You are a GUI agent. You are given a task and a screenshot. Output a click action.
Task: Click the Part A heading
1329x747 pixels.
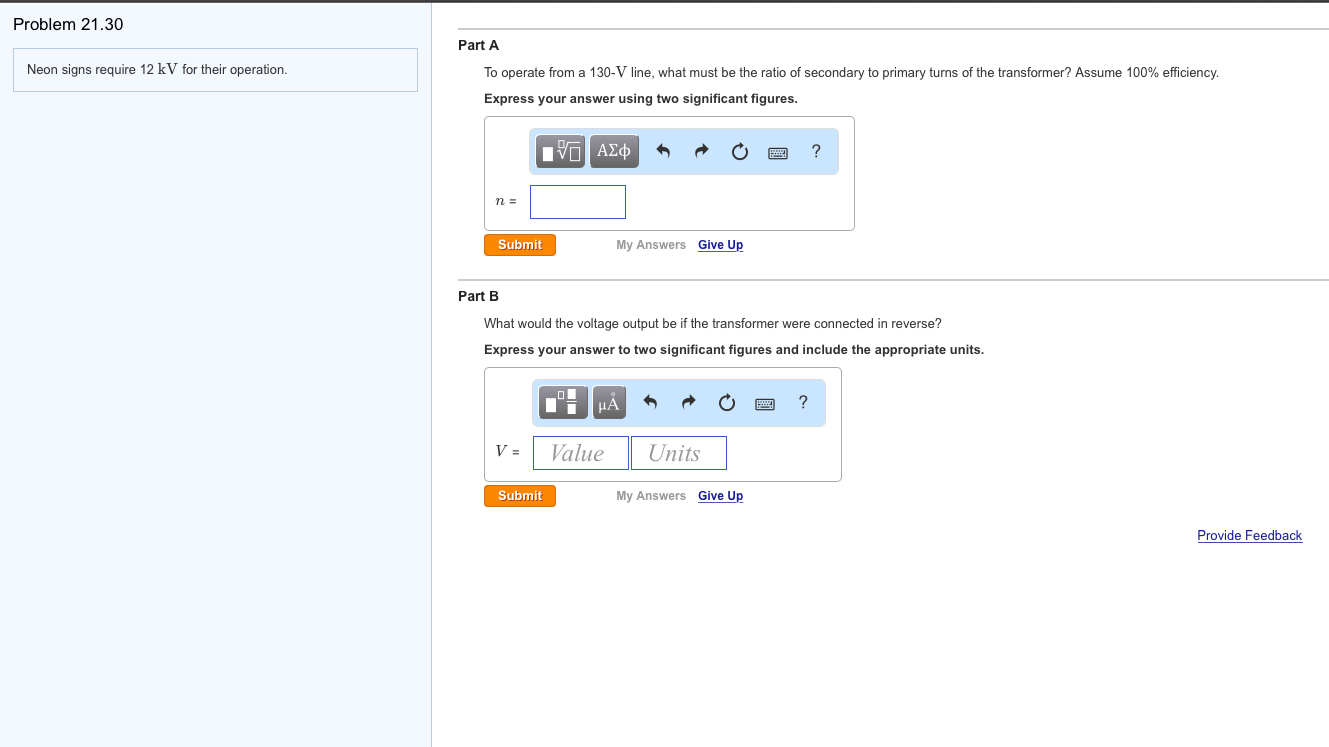(x=478, y=45)
